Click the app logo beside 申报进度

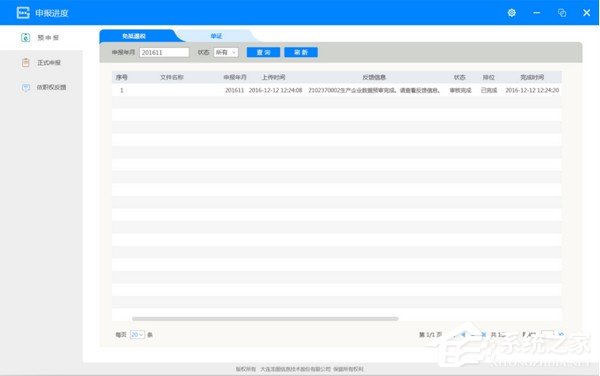click(x=23, y=13)
